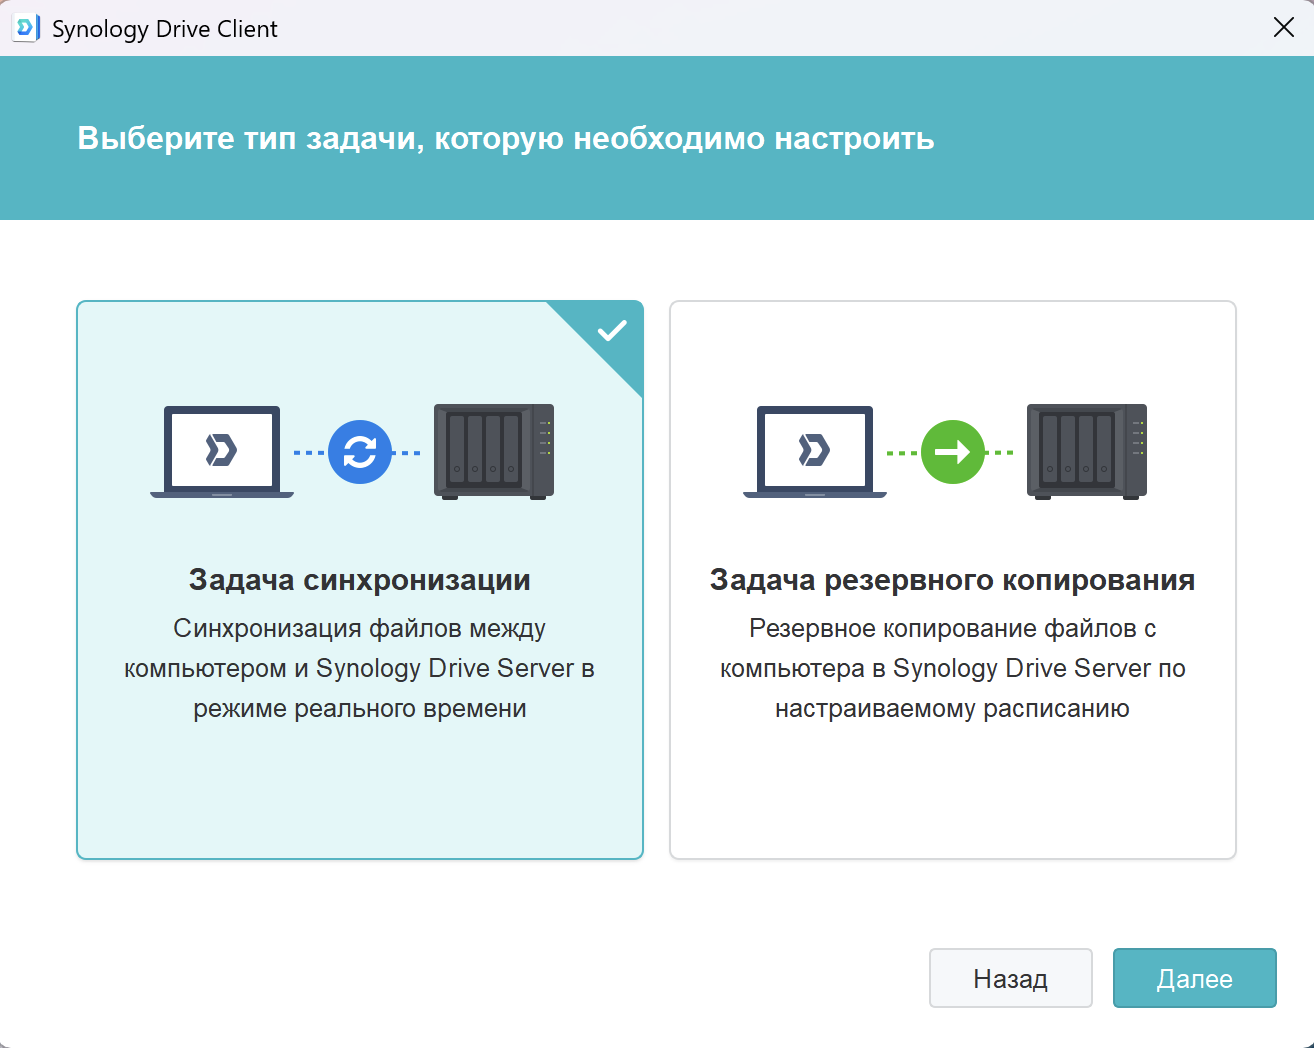Click the laptop icon in the sync task card
This screenshot has height=1048, width=1314.
click(222, 451)
